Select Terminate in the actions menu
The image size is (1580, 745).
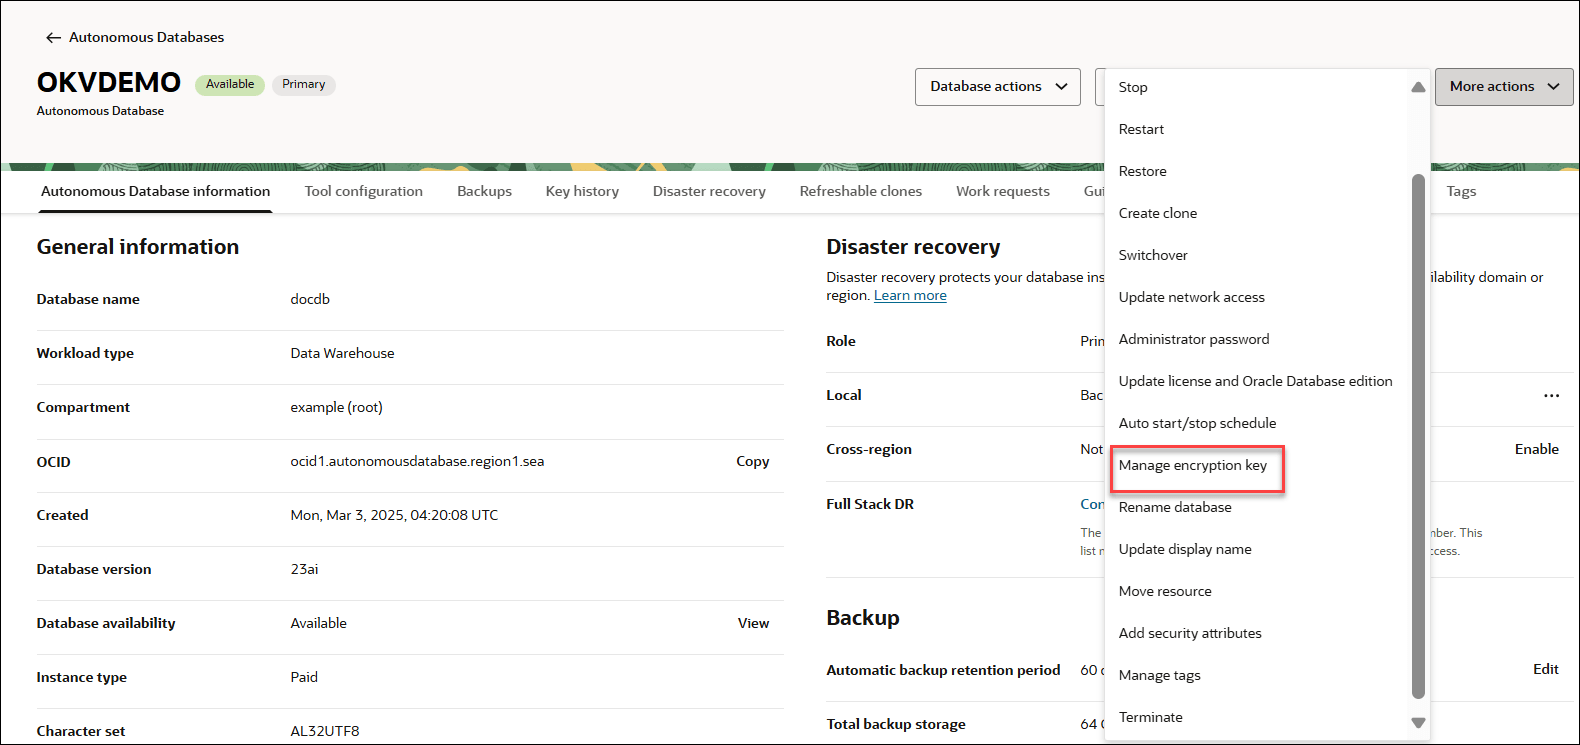pyautogui.click(x=1150, y=718)
